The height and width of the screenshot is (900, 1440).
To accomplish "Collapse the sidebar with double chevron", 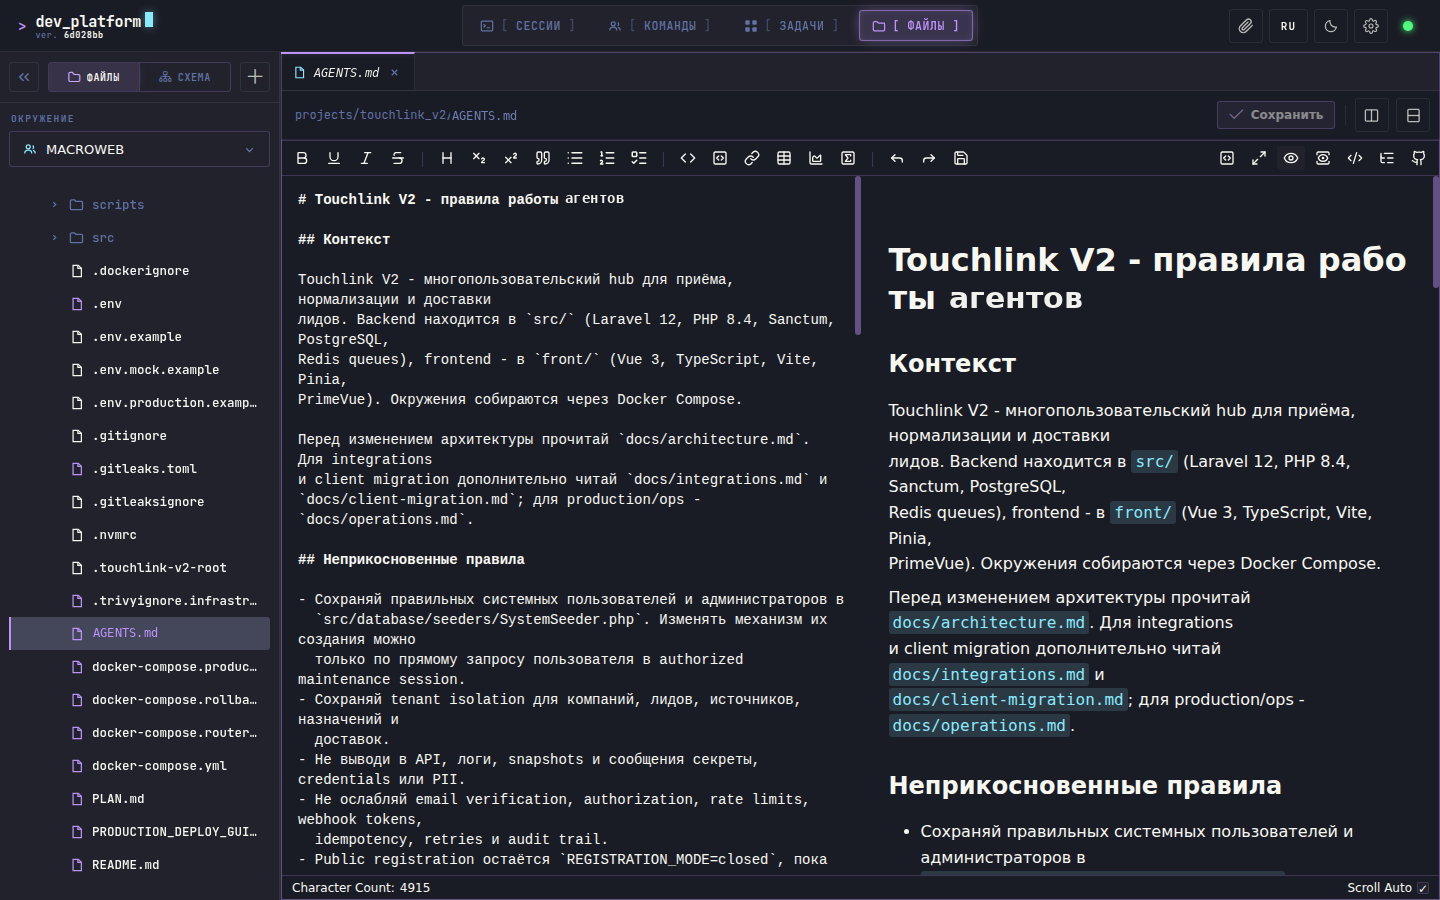I will pyautogui.click(x=24, y=77).
